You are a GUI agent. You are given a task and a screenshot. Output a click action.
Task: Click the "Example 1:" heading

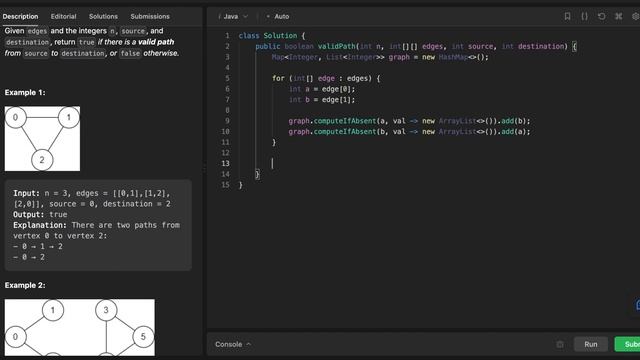(25, 93)
